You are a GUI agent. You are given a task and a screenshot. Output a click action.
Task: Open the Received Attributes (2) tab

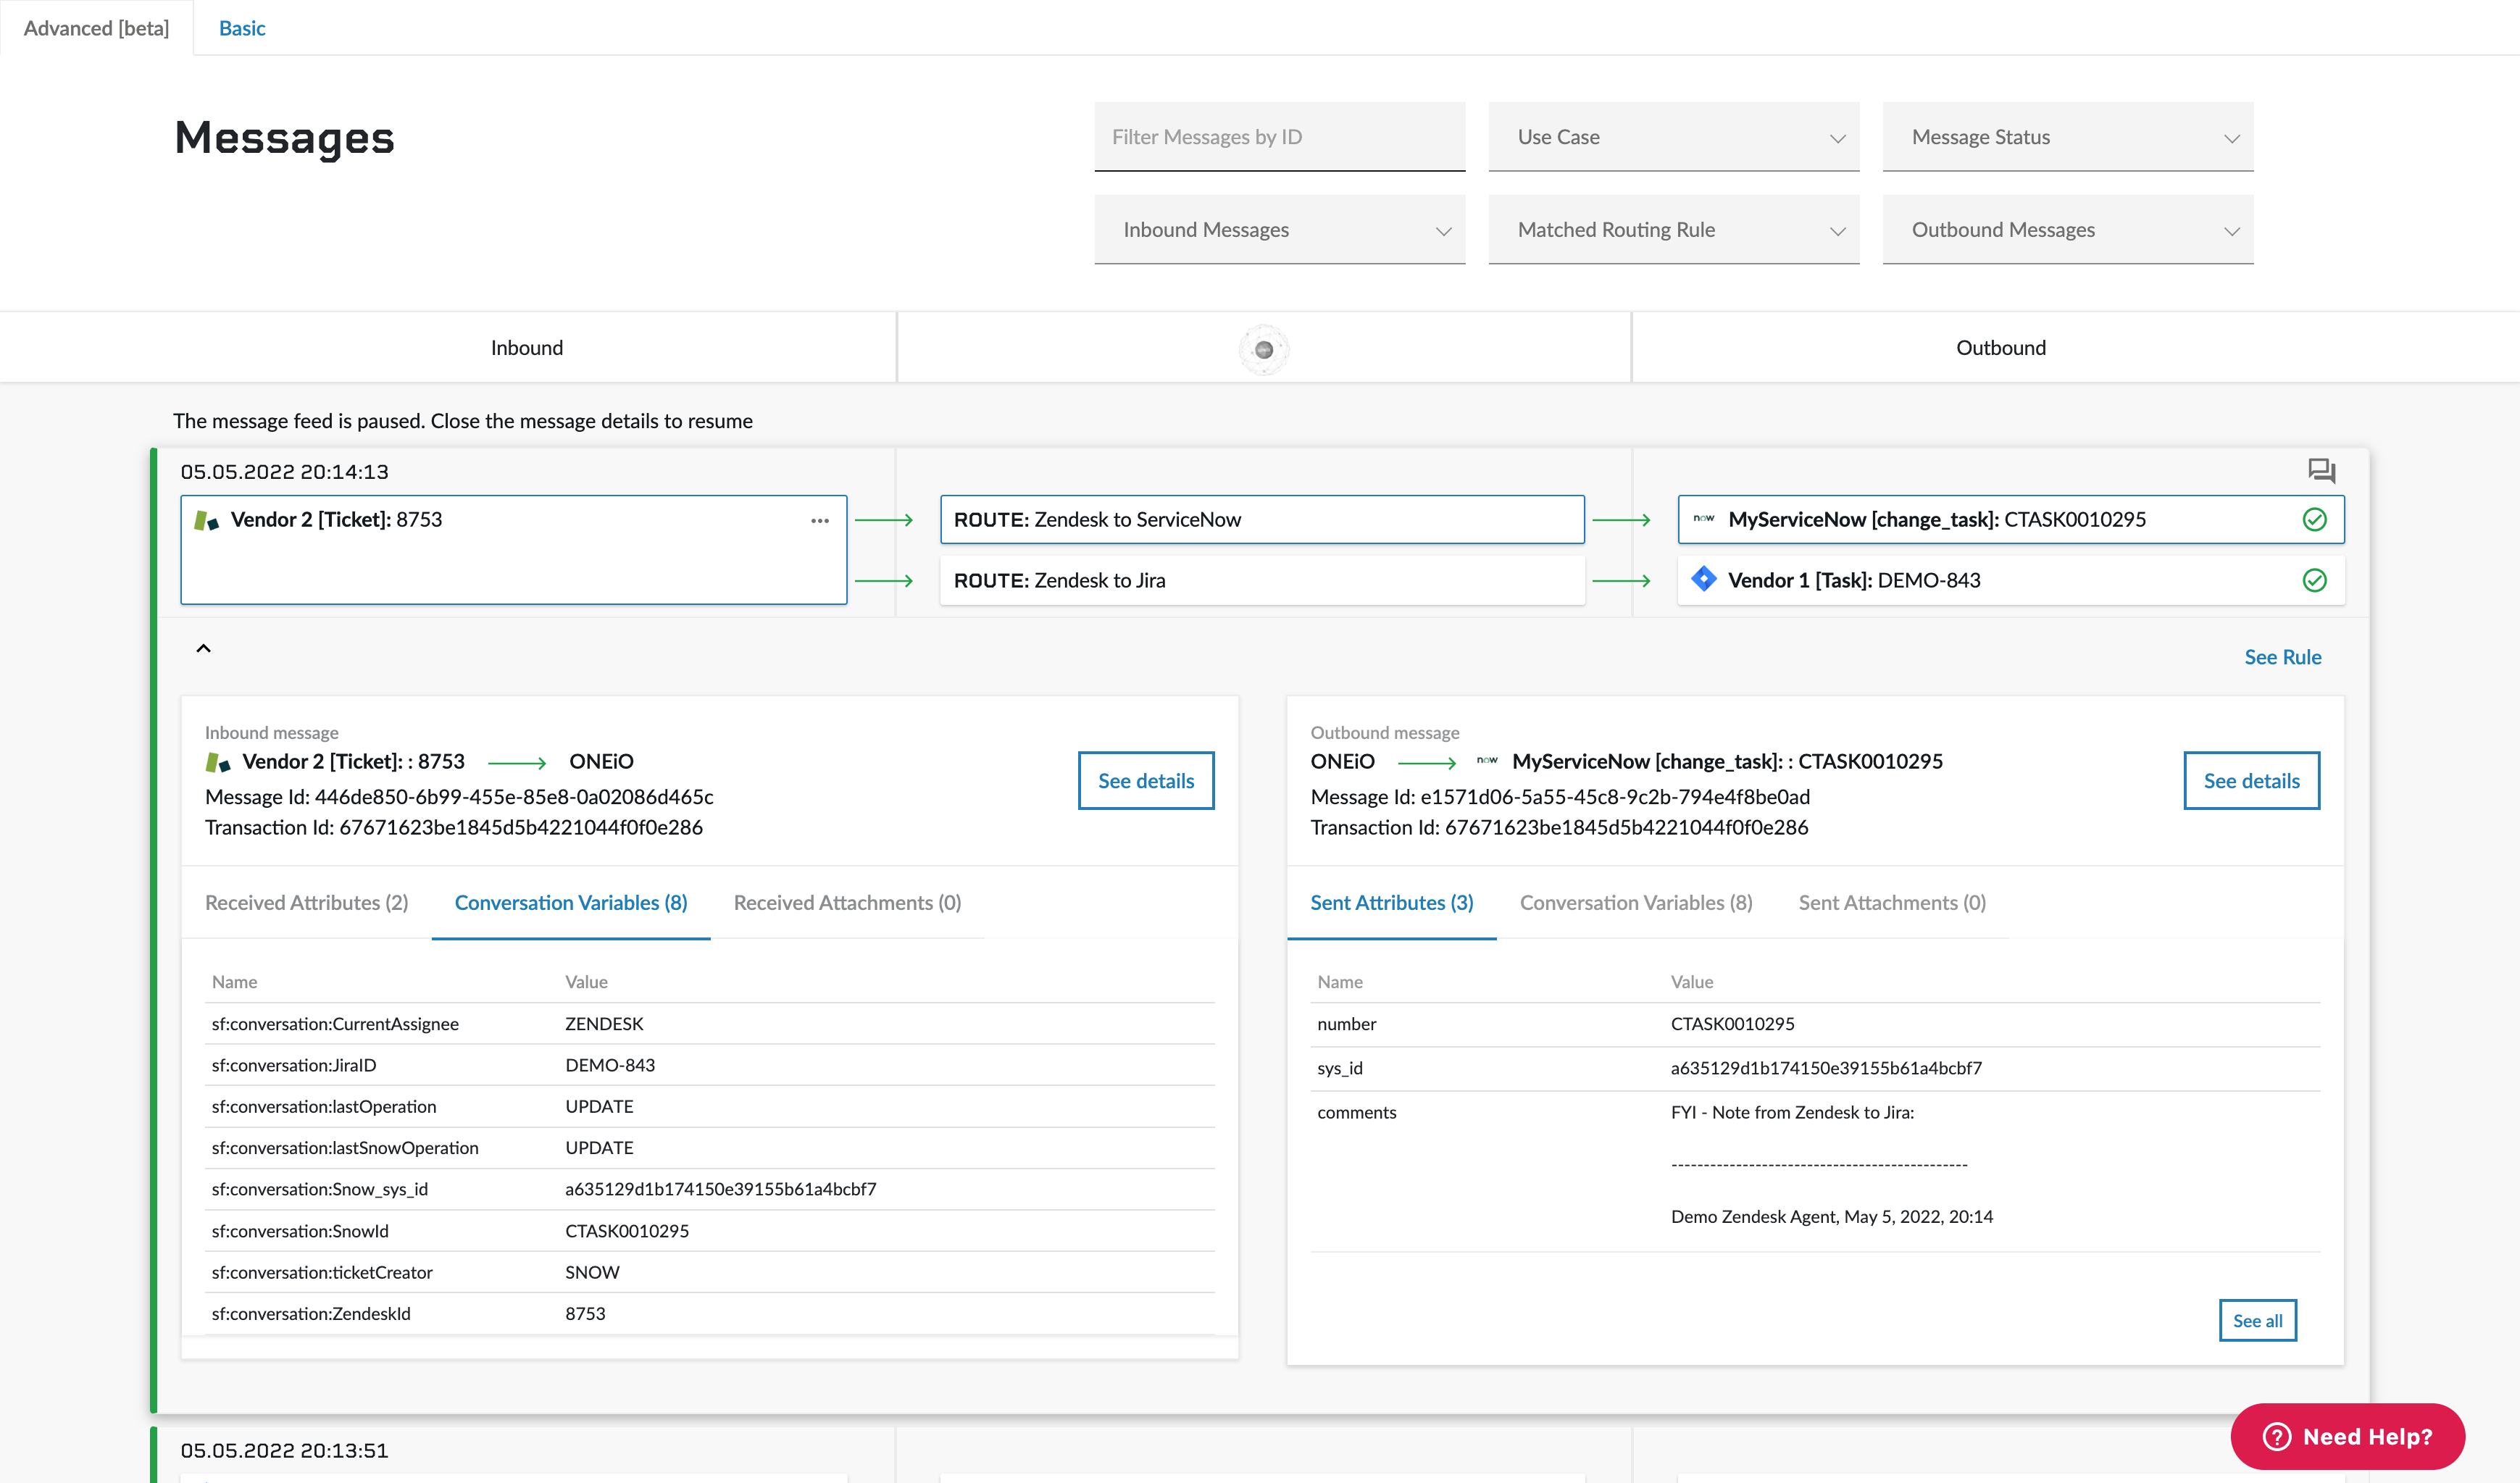click(x=306, y=902)
